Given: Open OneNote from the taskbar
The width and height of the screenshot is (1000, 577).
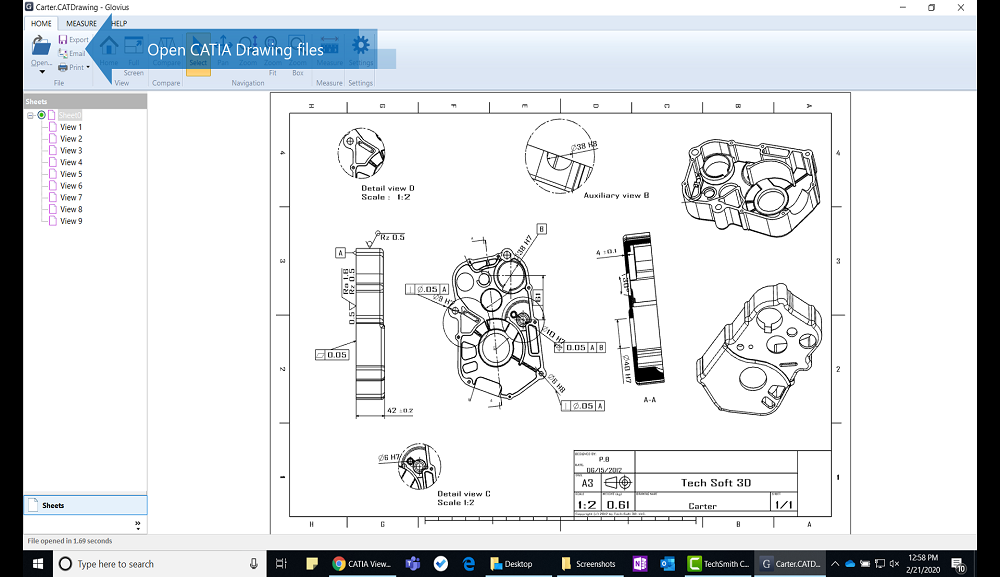Looking at the screenshot, I should tap(640, 564).
